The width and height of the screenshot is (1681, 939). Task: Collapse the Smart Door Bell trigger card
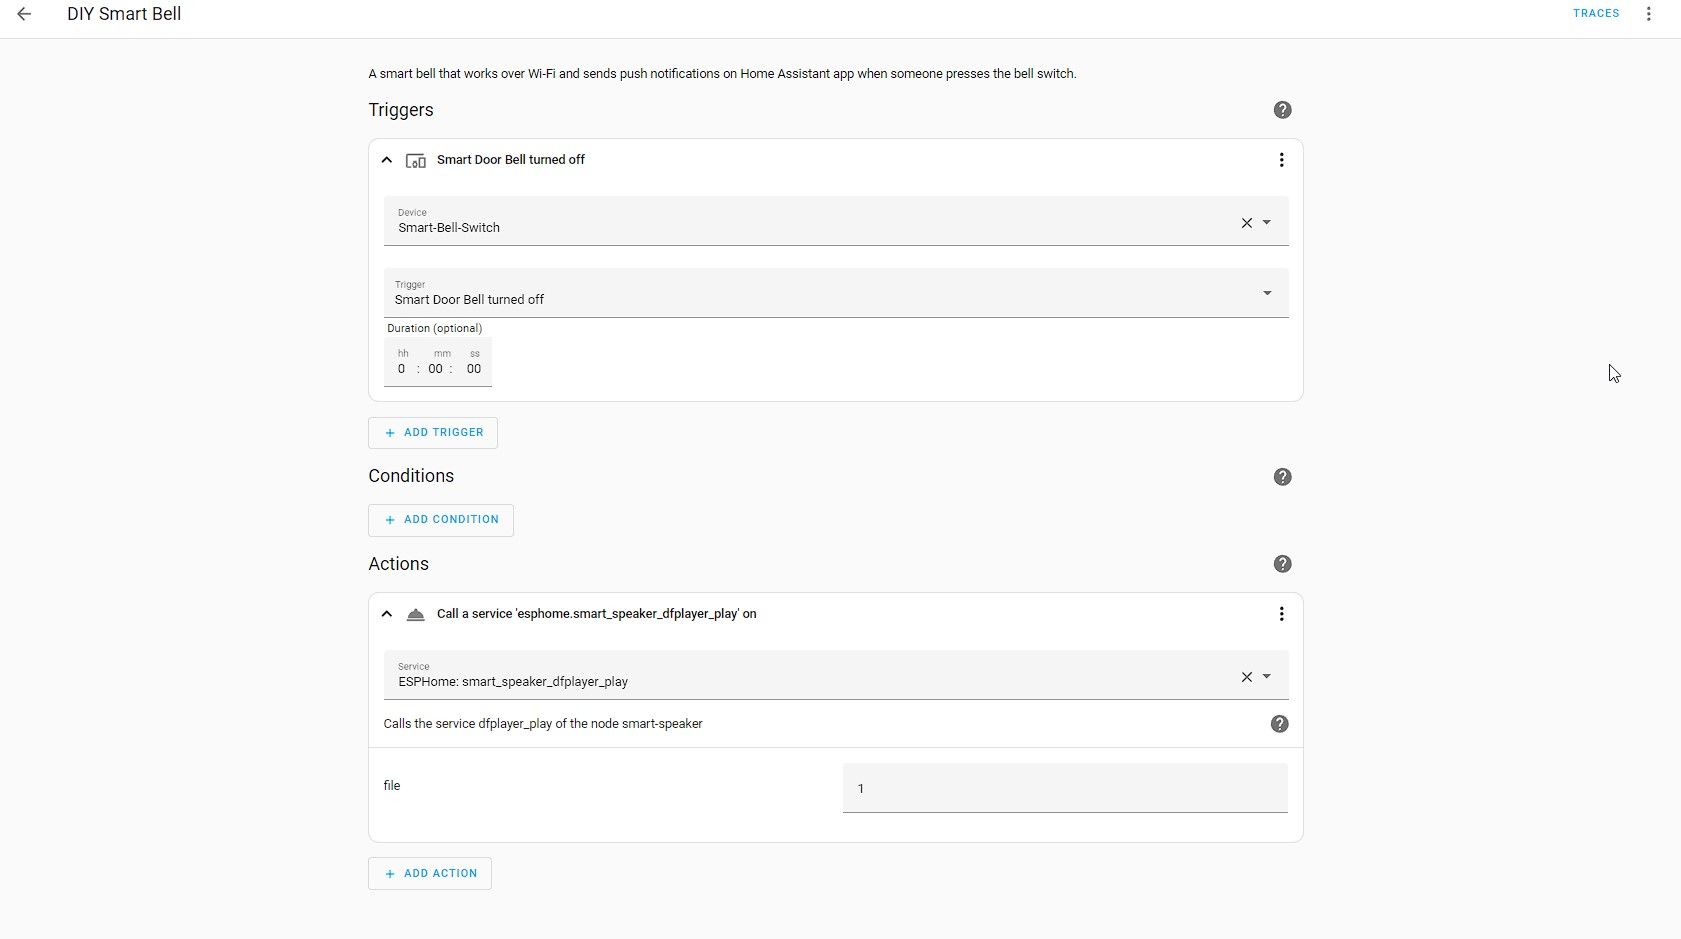pyautogui.click(x=387, y=160)
